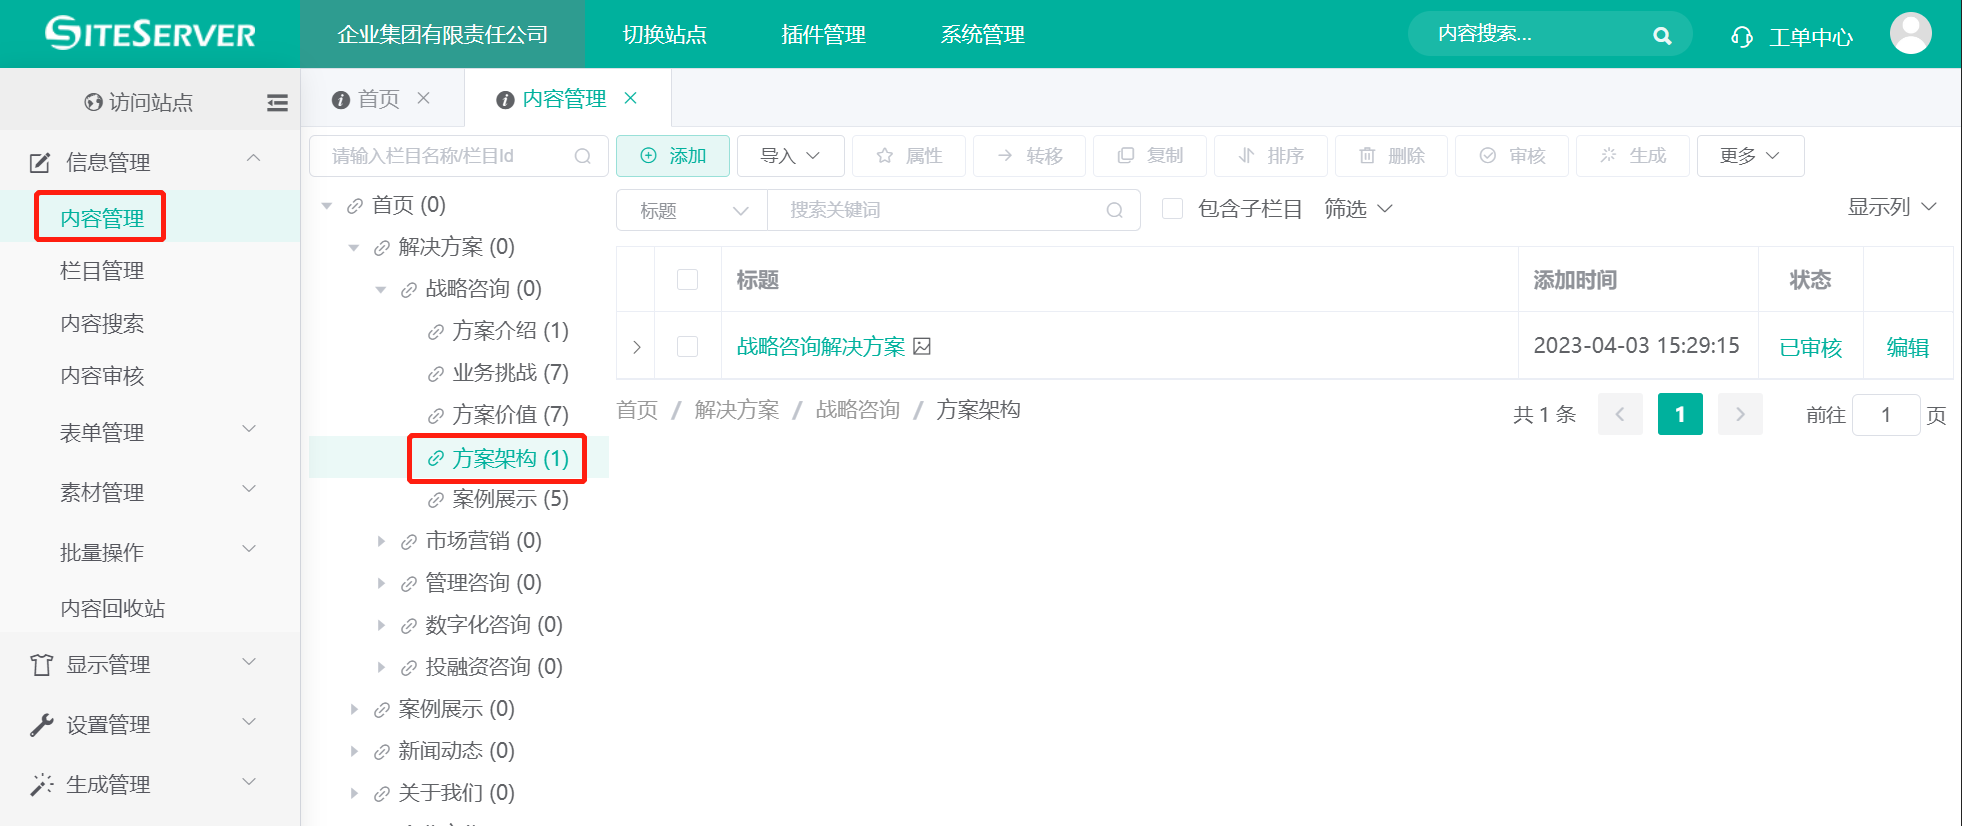Click the 前往 page number input

[x=1886, y=414]
